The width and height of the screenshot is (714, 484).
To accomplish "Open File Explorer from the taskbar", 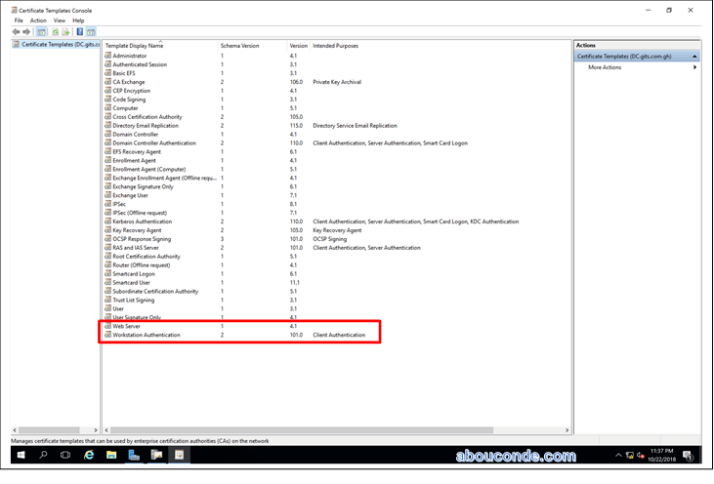I will point(111,455).
